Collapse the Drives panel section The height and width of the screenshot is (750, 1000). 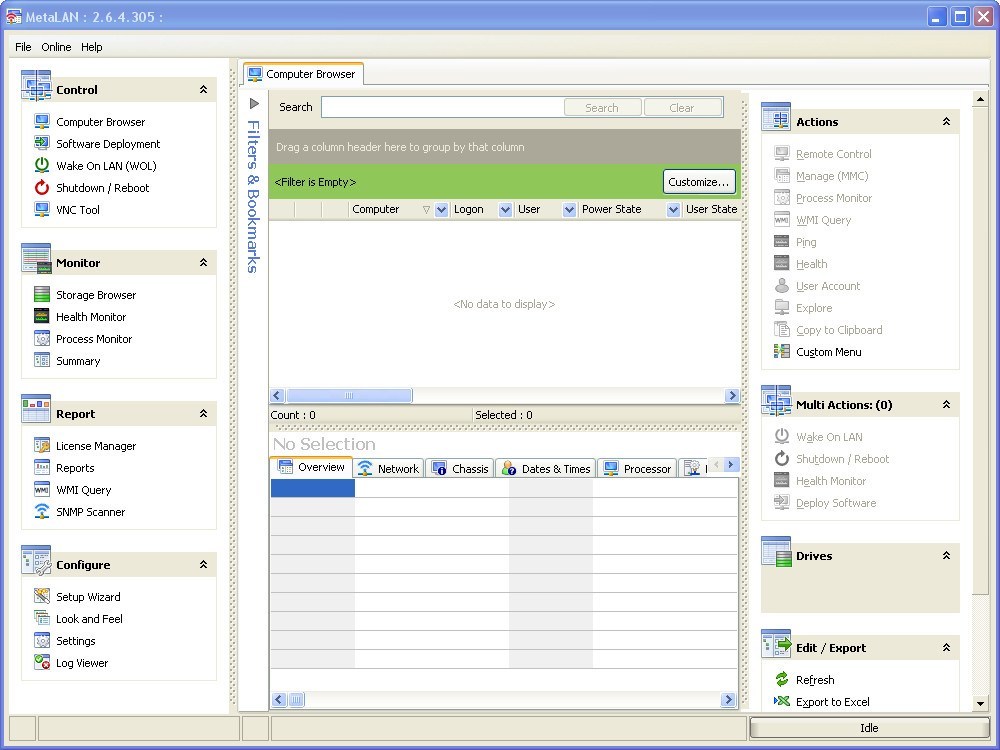coord(946,555)
